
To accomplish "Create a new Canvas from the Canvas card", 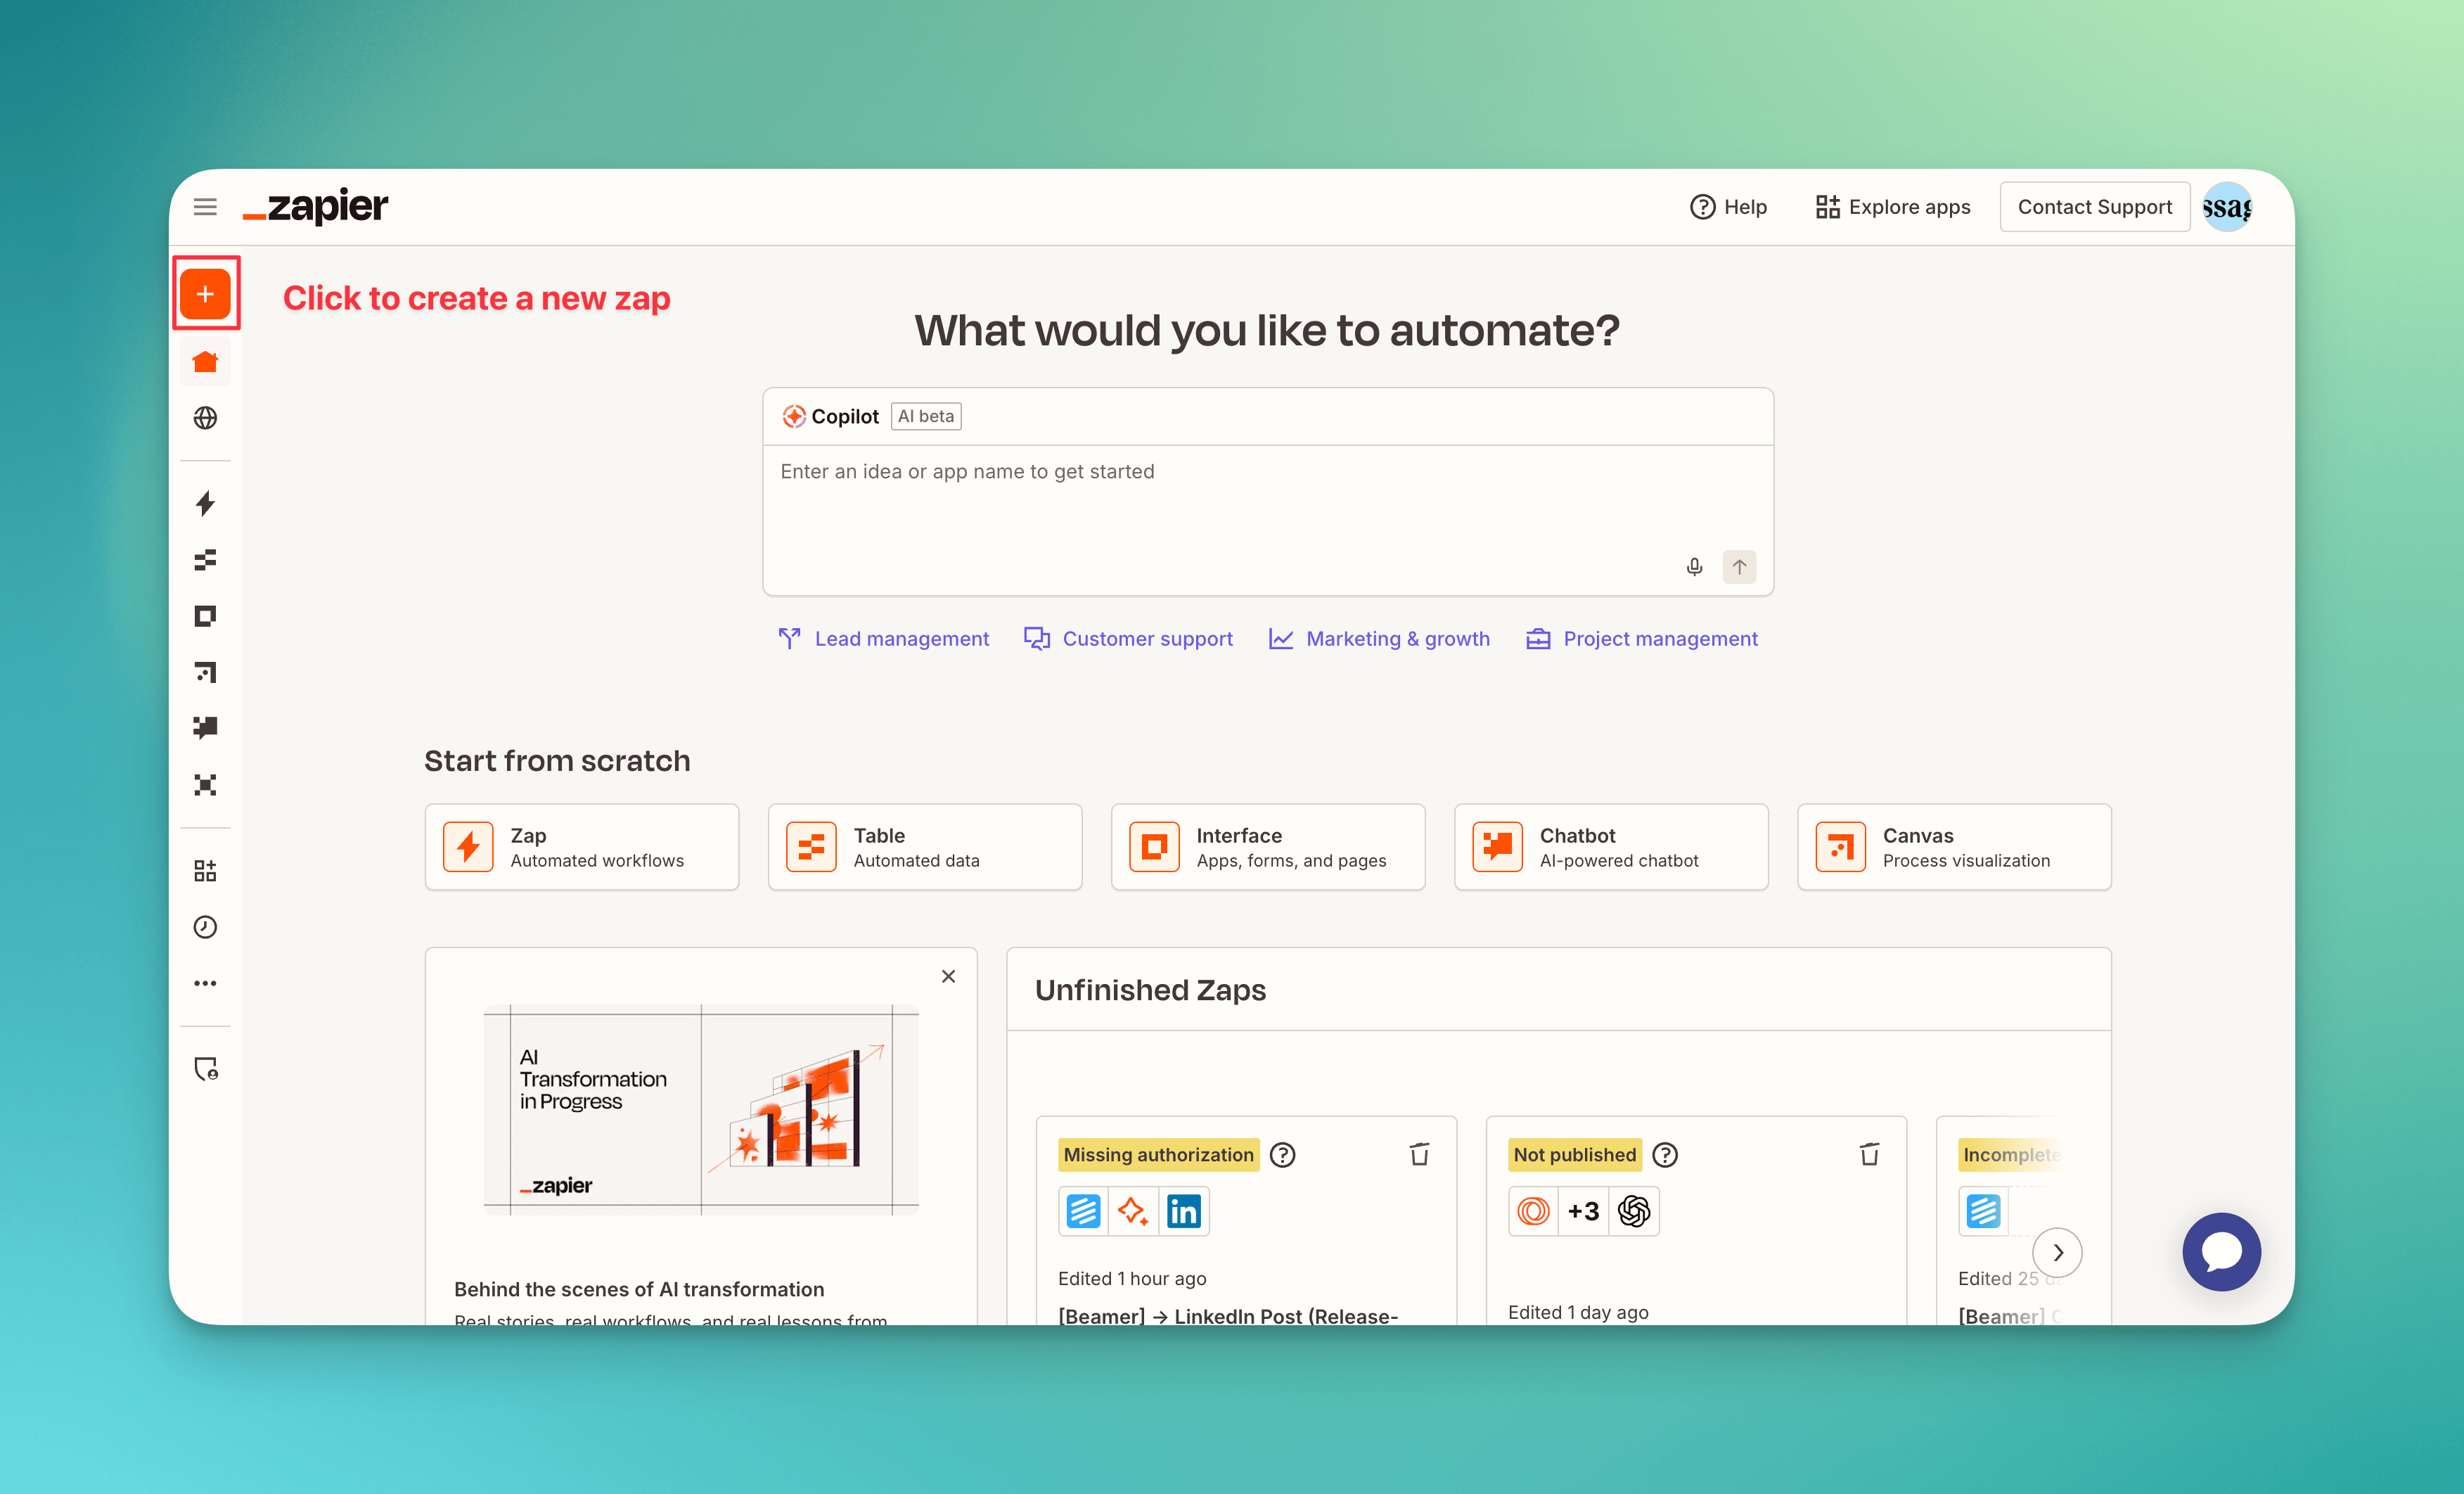I will [x=1954, y=847].
